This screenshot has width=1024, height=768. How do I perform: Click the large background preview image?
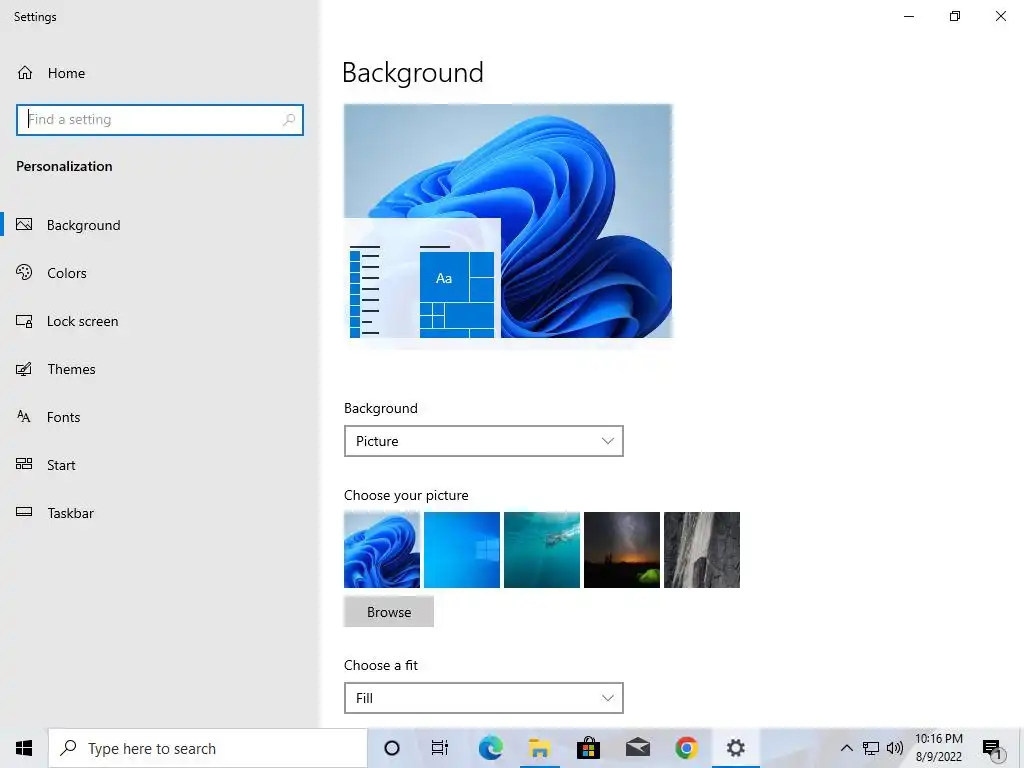click(x=508, y=221)
